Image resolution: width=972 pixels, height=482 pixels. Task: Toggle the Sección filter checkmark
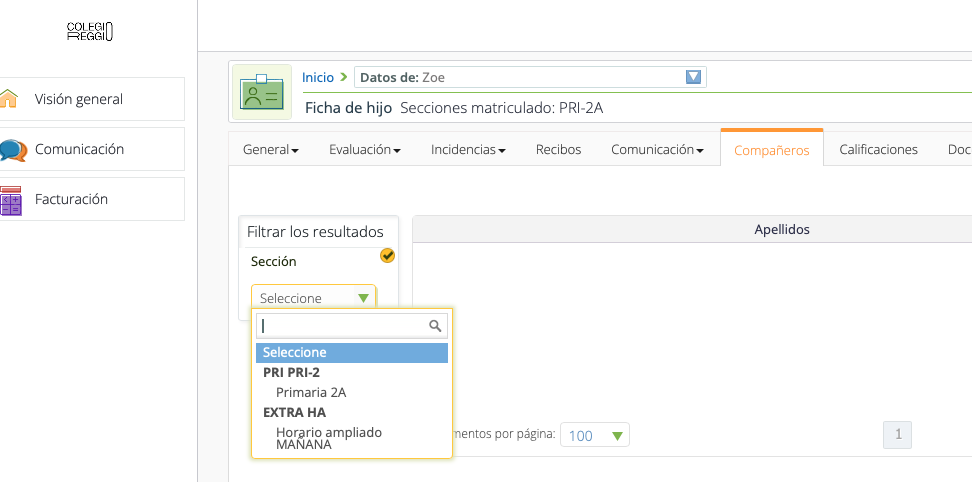(x=387, y=256)
